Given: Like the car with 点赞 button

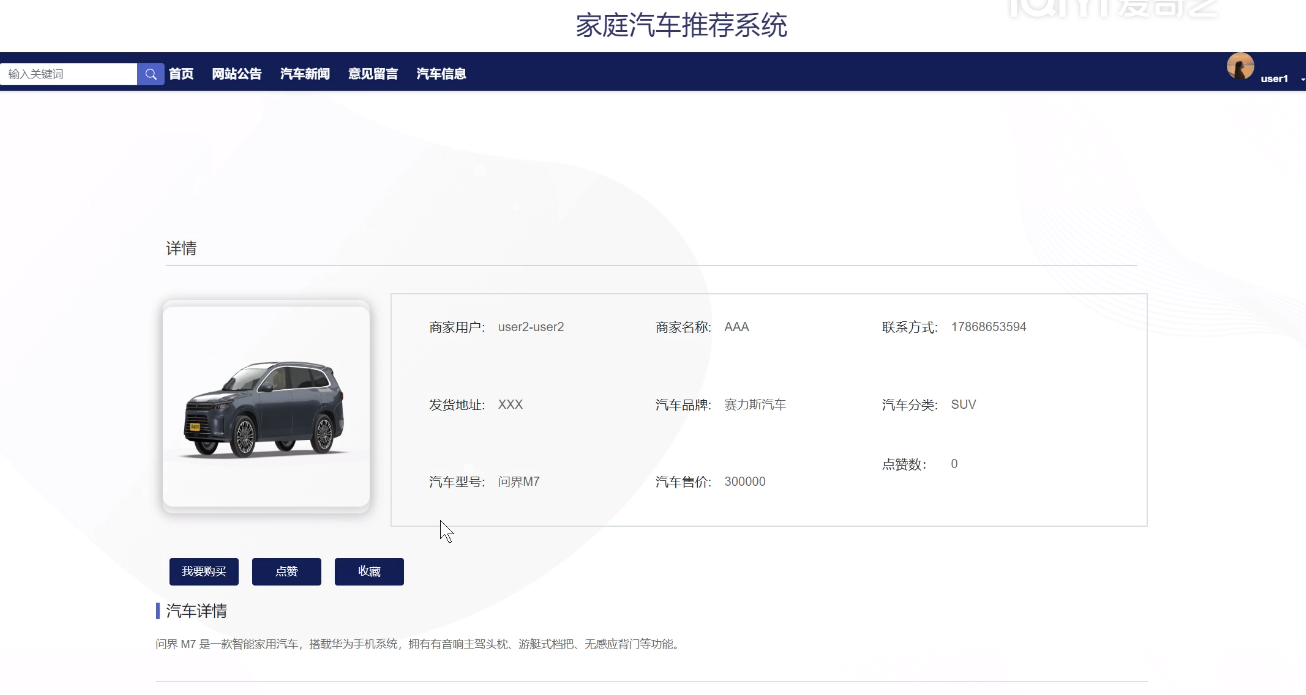Looking at the screenshot, I should pos(286,572).
